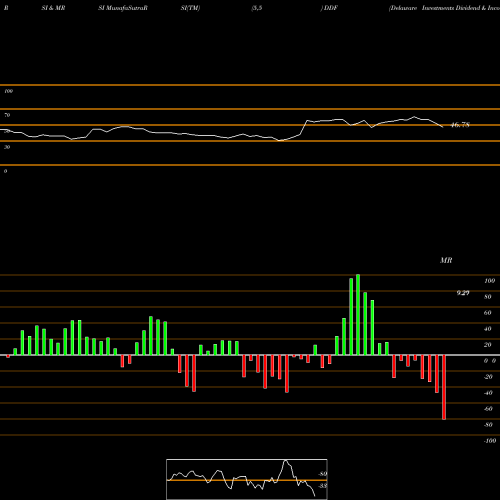The image size is (500, 500).
Task: Click the '-100' label on MR axis
Action: pyautogui.click(x=490, y=441)
